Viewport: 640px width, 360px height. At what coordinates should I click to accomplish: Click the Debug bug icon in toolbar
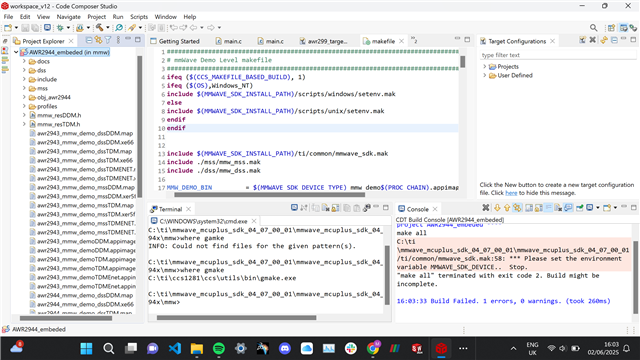coord(60,28)
